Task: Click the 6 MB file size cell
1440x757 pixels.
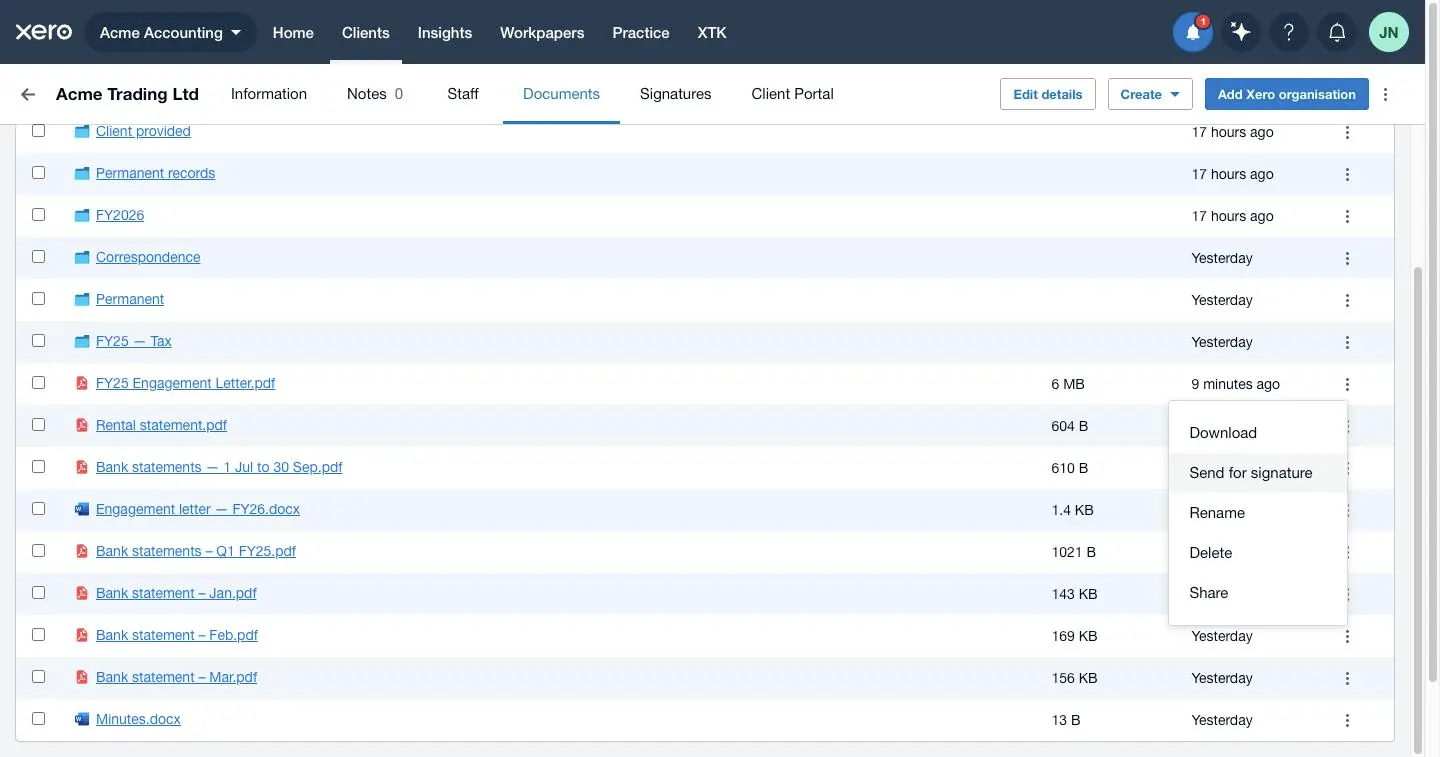Action: click(1068, 384)
